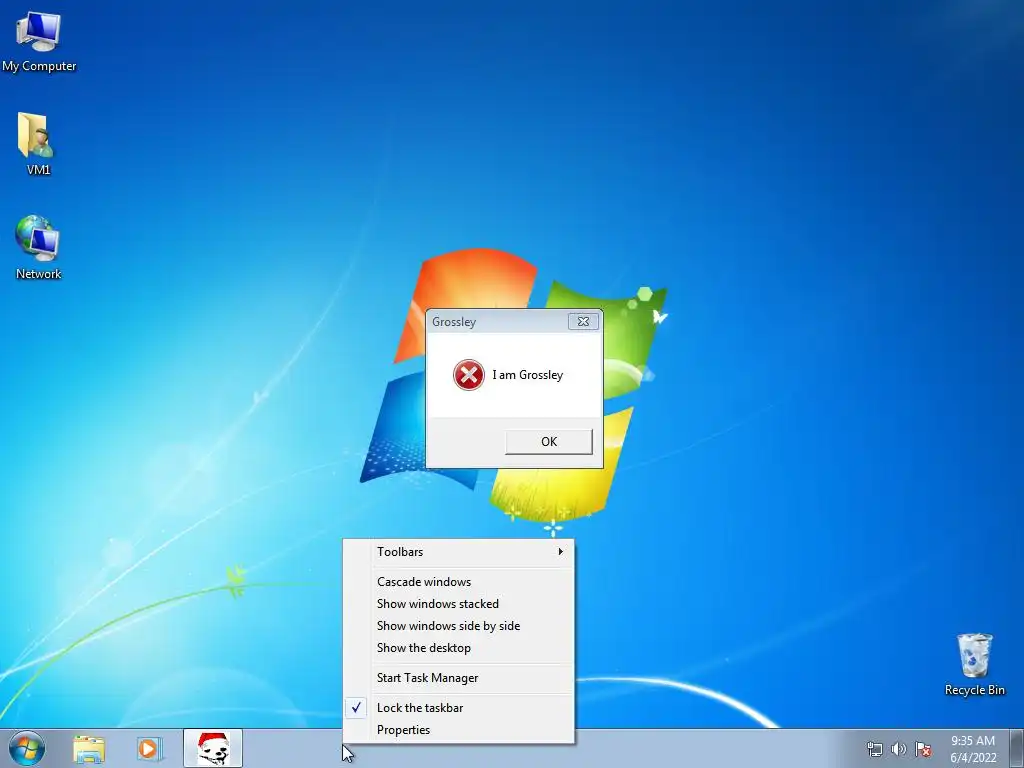Click the Grossley dialog title bar
Image resolution: width=1024 pixels, height=768 pixels.
click(496, 322)
